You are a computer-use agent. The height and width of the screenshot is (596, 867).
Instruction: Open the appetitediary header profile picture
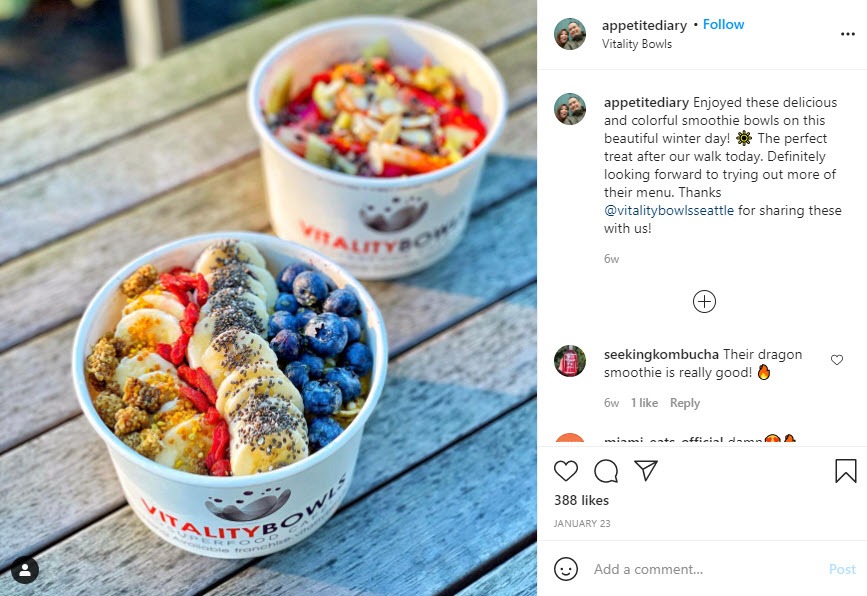[x=570, y=34]
